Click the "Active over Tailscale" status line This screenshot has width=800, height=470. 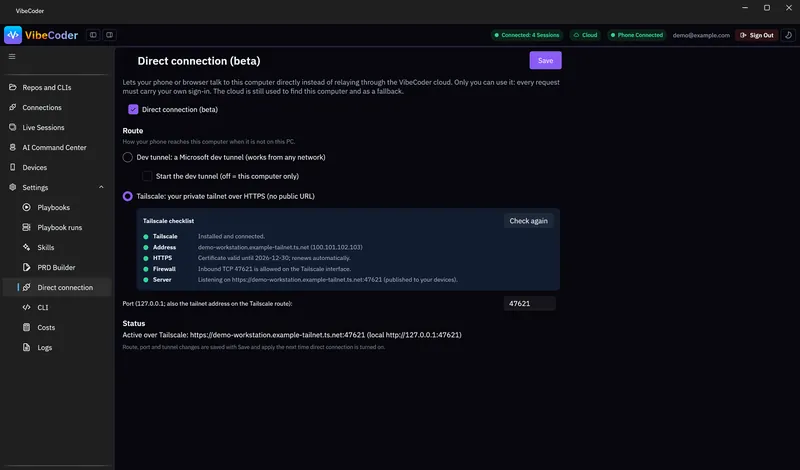click(x=292, y=335)
